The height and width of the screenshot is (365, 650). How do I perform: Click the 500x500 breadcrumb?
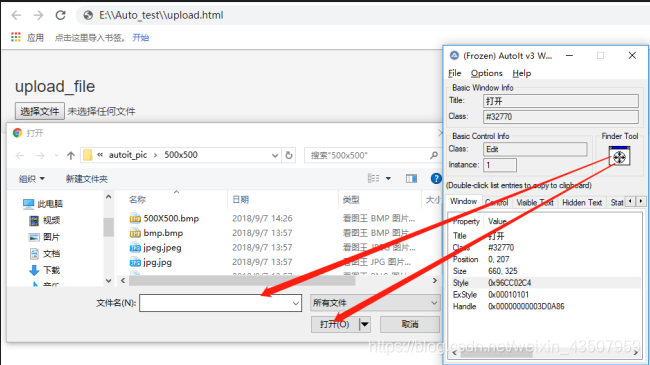[181, 155]
